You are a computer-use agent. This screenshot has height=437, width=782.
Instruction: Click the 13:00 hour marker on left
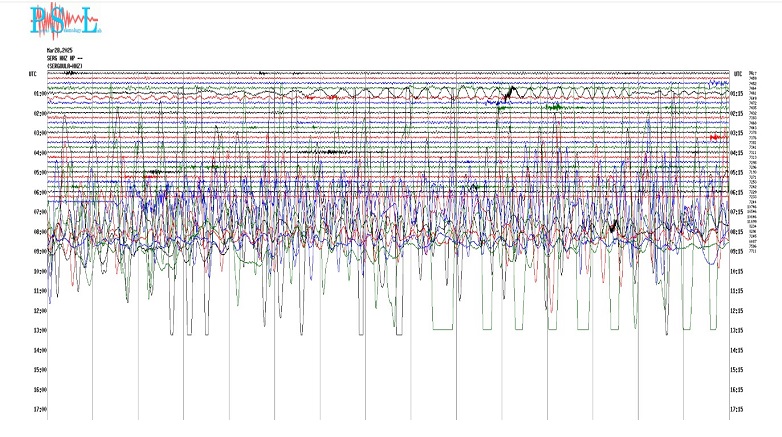coord(40,330)
